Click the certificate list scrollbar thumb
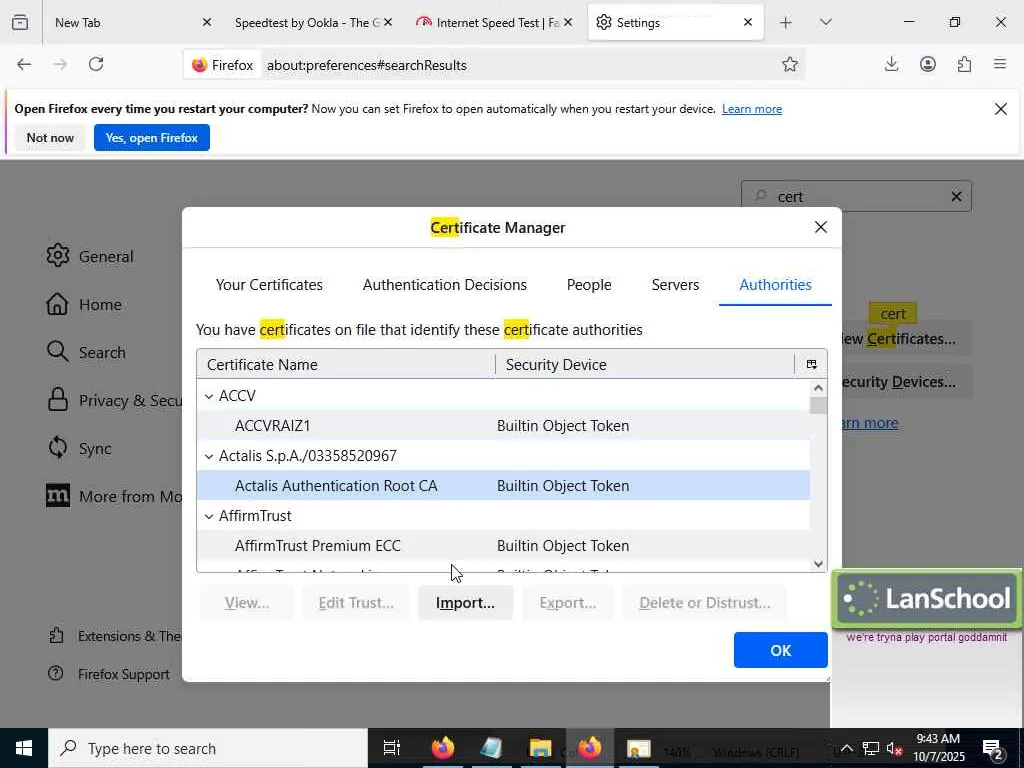 818,406
